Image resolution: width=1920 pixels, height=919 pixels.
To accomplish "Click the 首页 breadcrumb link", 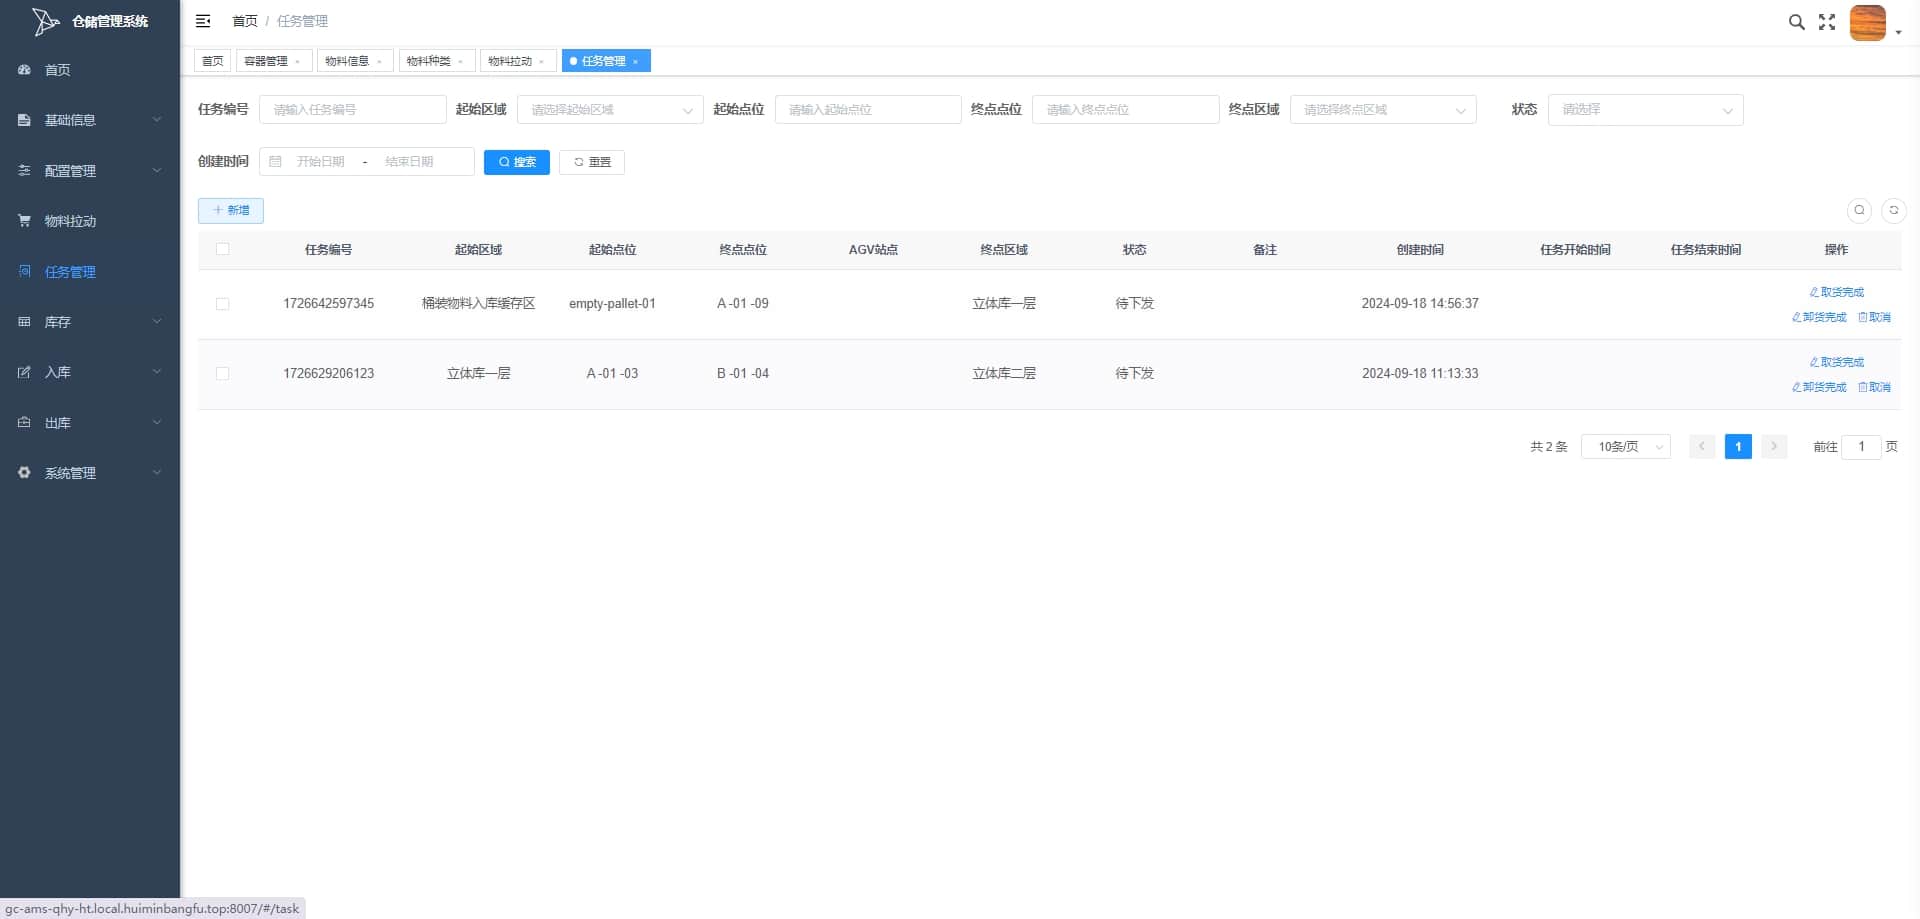I will click(x=245, y=21).
